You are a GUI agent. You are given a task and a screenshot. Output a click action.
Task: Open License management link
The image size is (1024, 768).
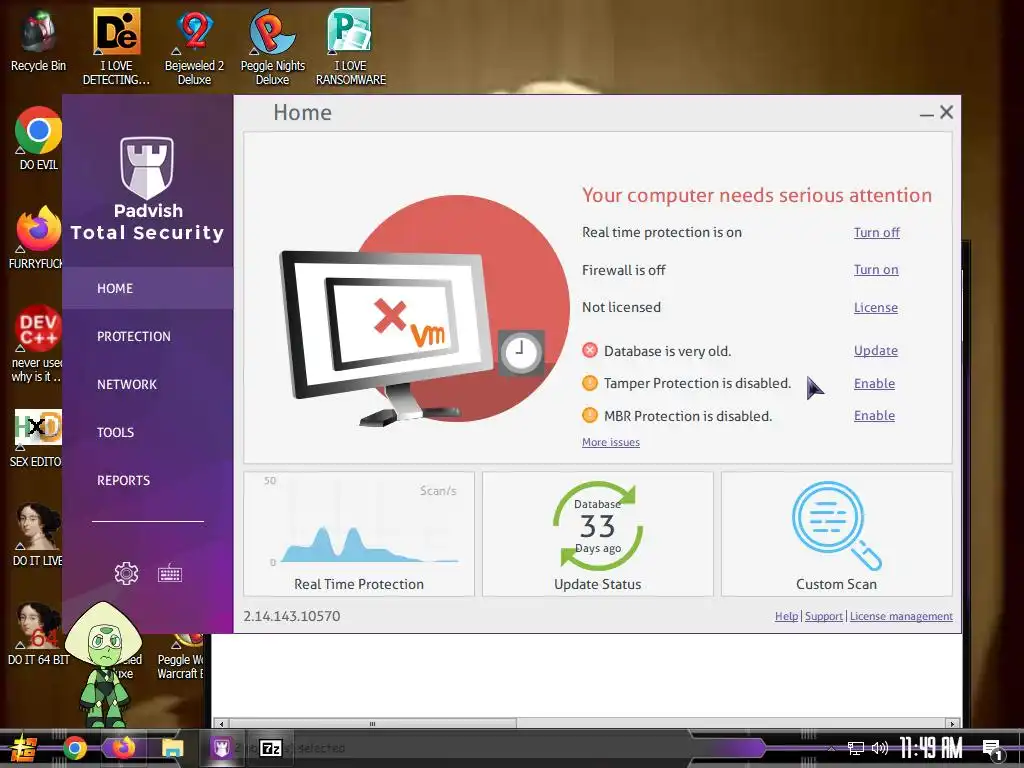(901, 616)
